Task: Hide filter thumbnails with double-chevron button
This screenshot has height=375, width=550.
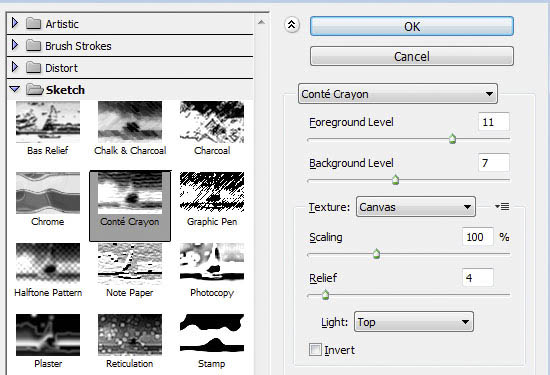Action: click(291, 25)
